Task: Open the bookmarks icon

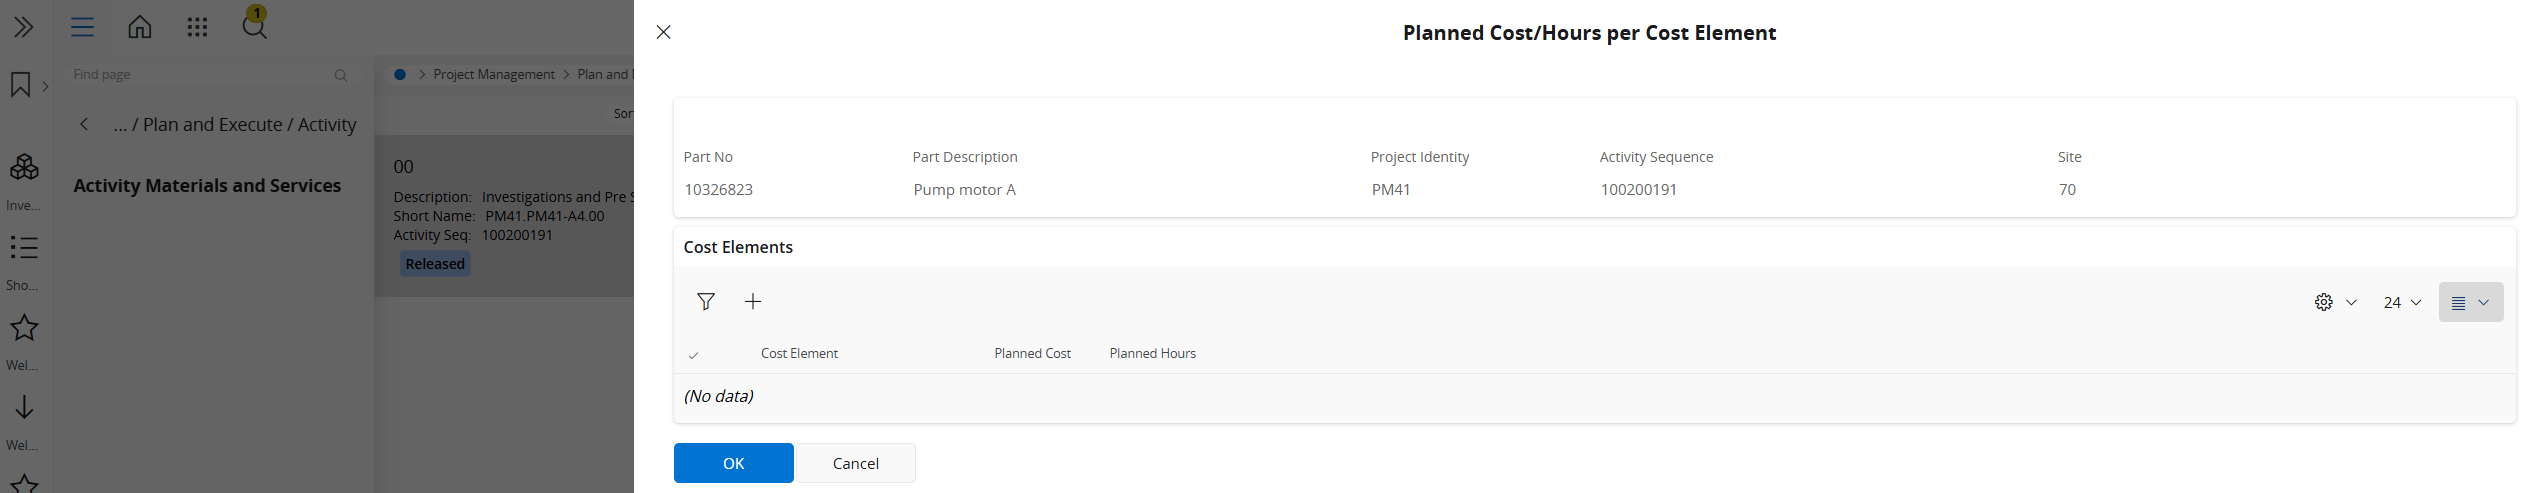Action: point(20,85)
